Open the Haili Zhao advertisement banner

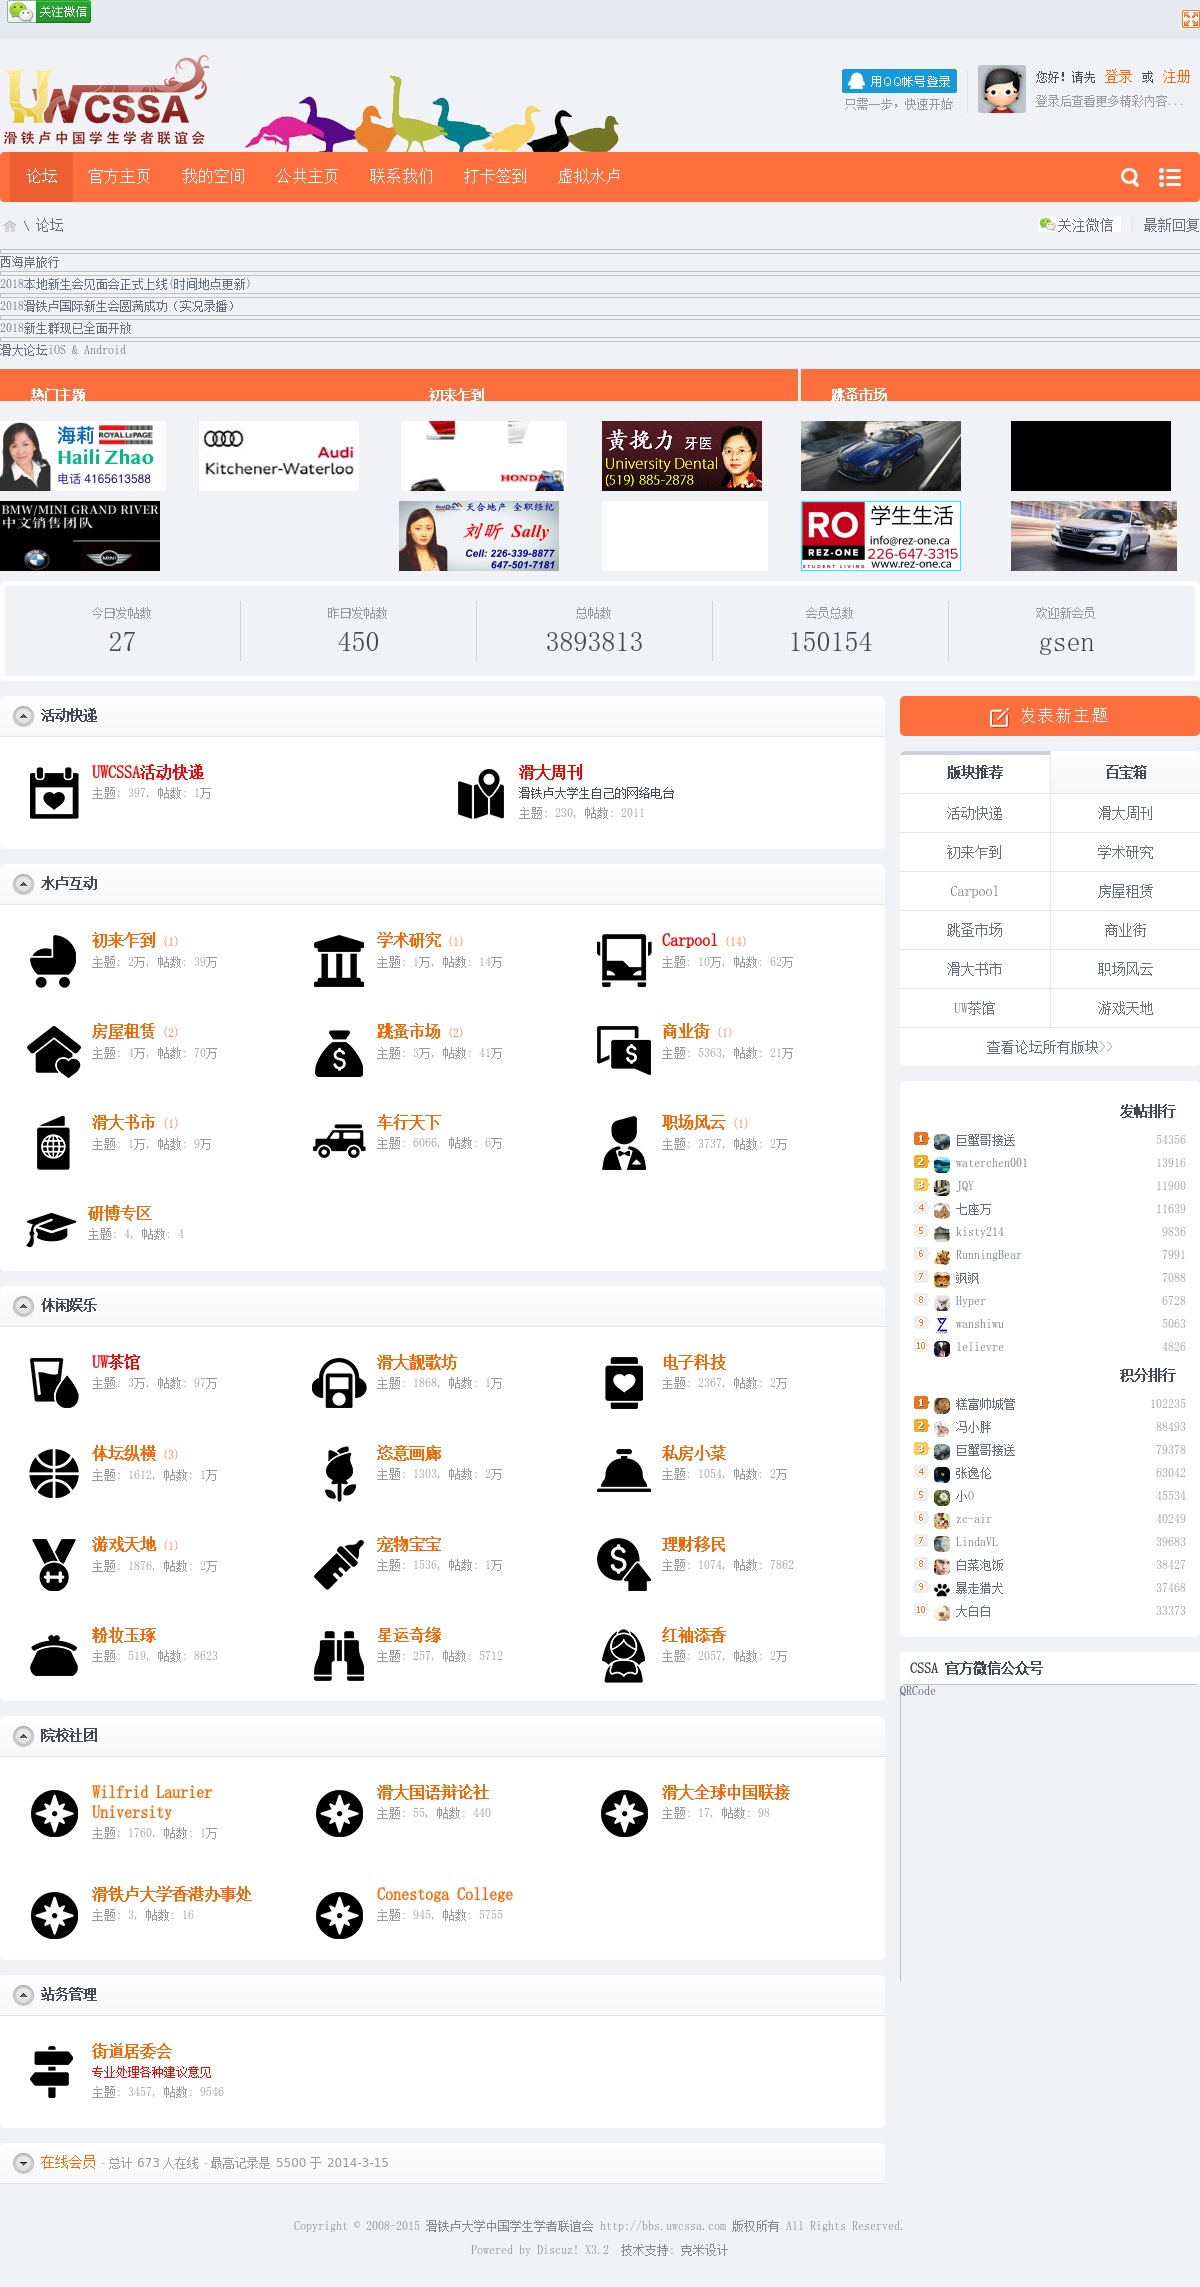83,456
